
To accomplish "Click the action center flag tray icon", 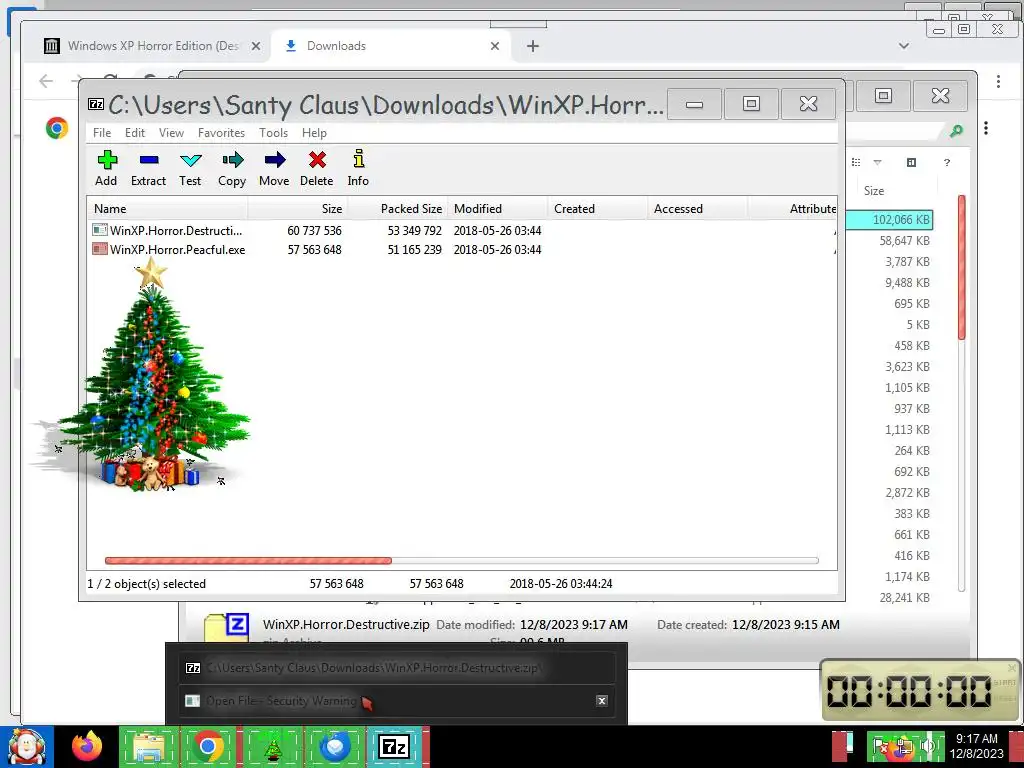I will coord(880,746).
